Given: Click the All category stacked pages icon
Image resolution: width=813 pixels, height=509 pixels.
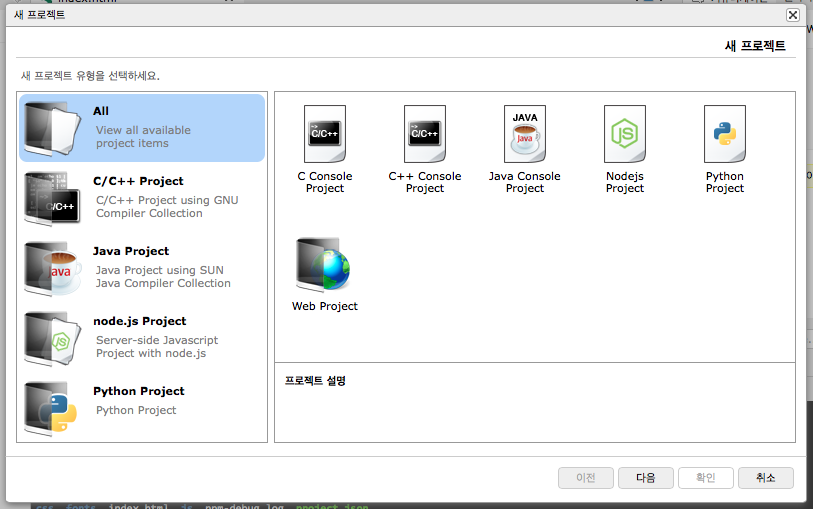Looking at the screenshot, I should pos(52,129).
